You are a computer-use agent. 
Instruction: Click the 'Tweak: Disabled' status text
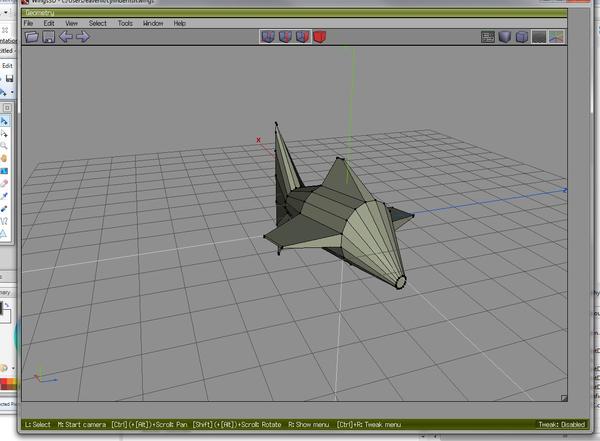pos(561,425)
